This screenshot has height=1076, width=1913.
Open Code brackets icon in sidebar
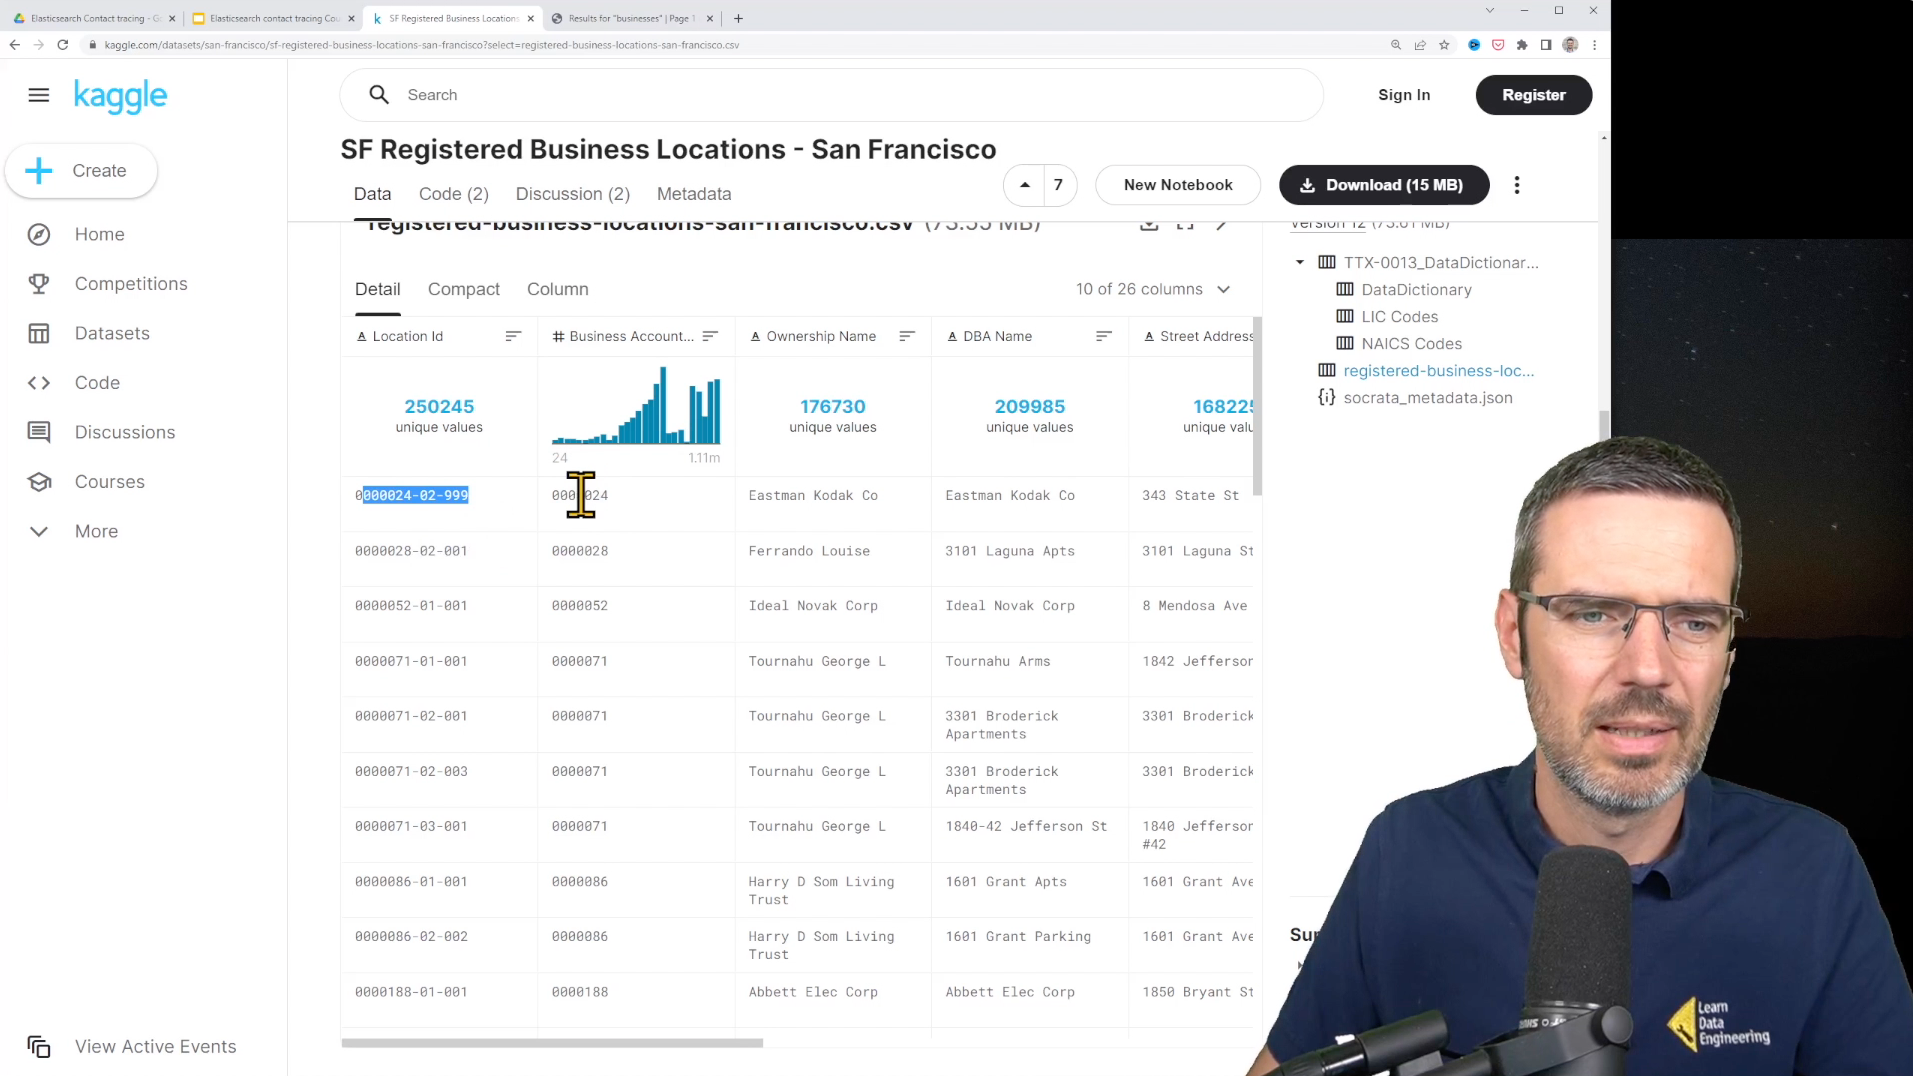(39, 383)
